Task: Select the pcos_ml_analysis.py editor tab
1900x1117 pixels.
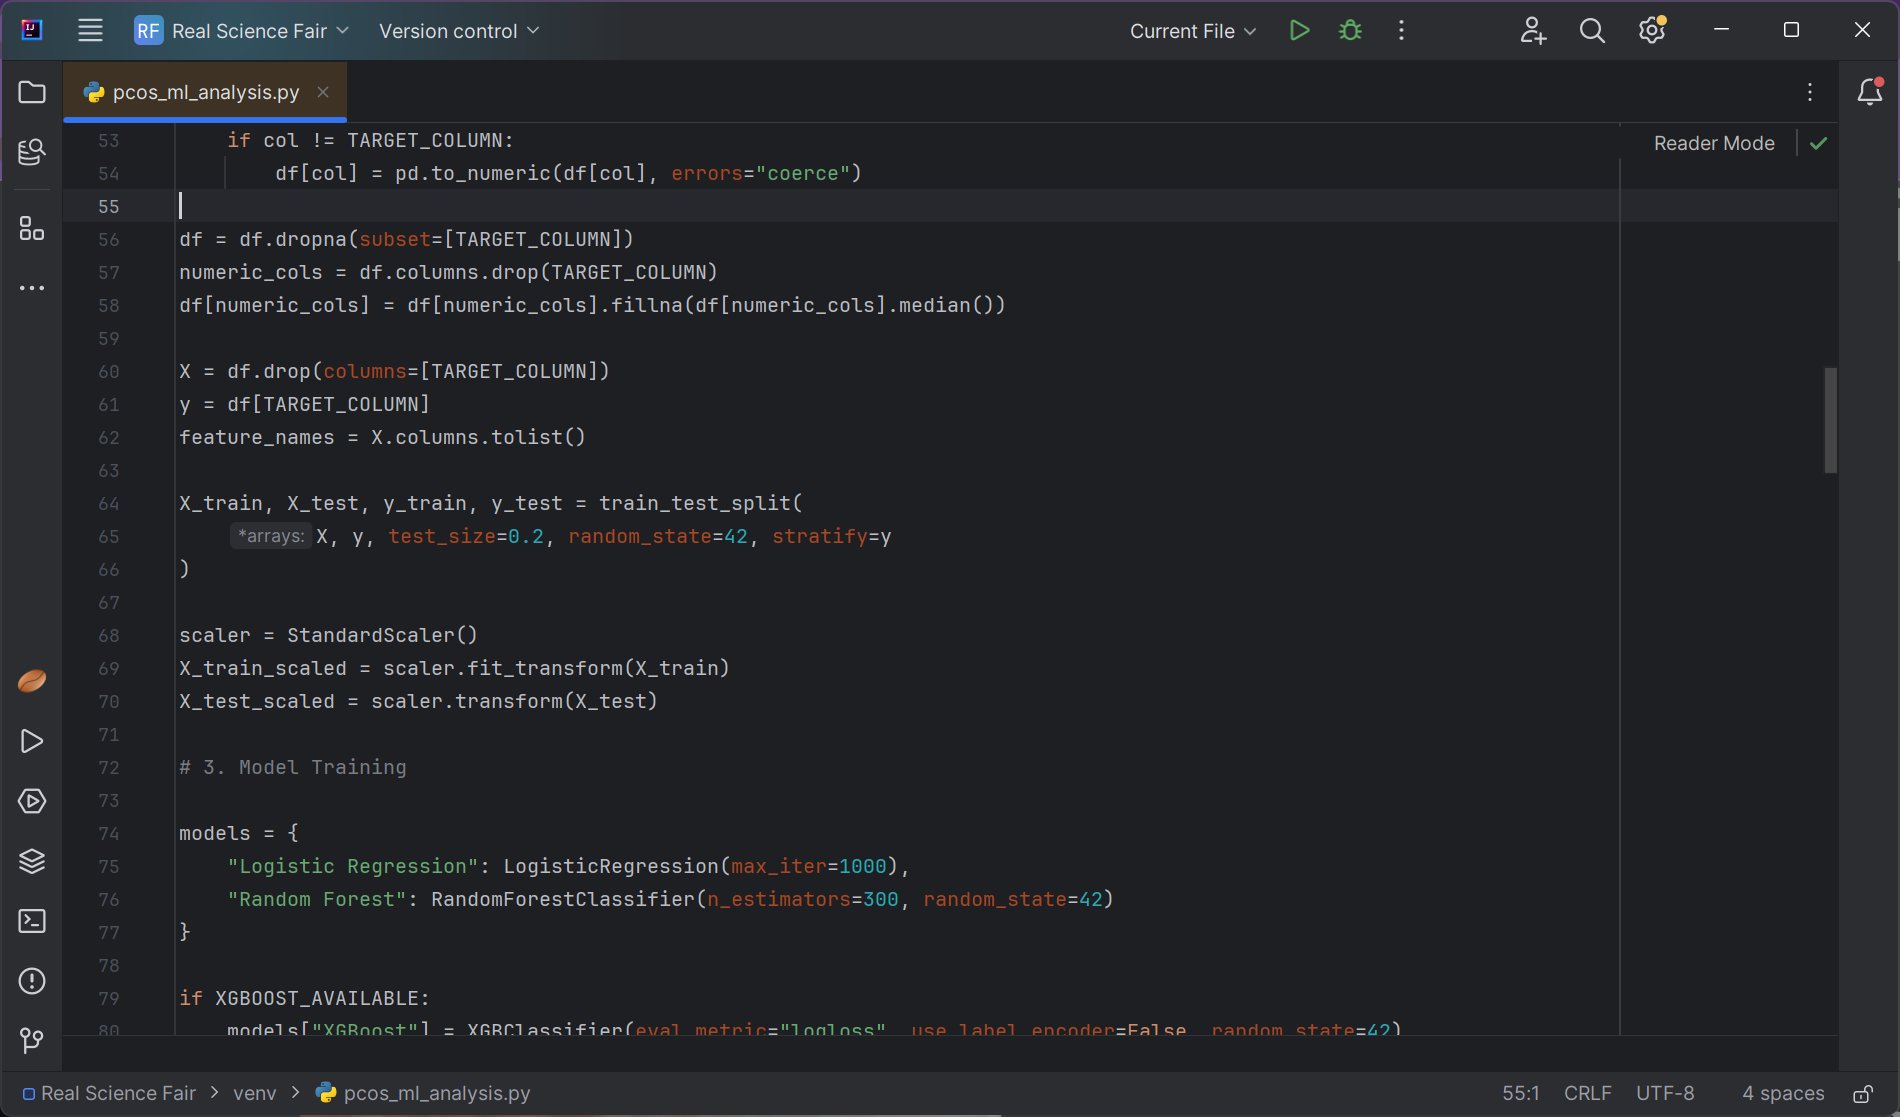Action: click(205, 92)
